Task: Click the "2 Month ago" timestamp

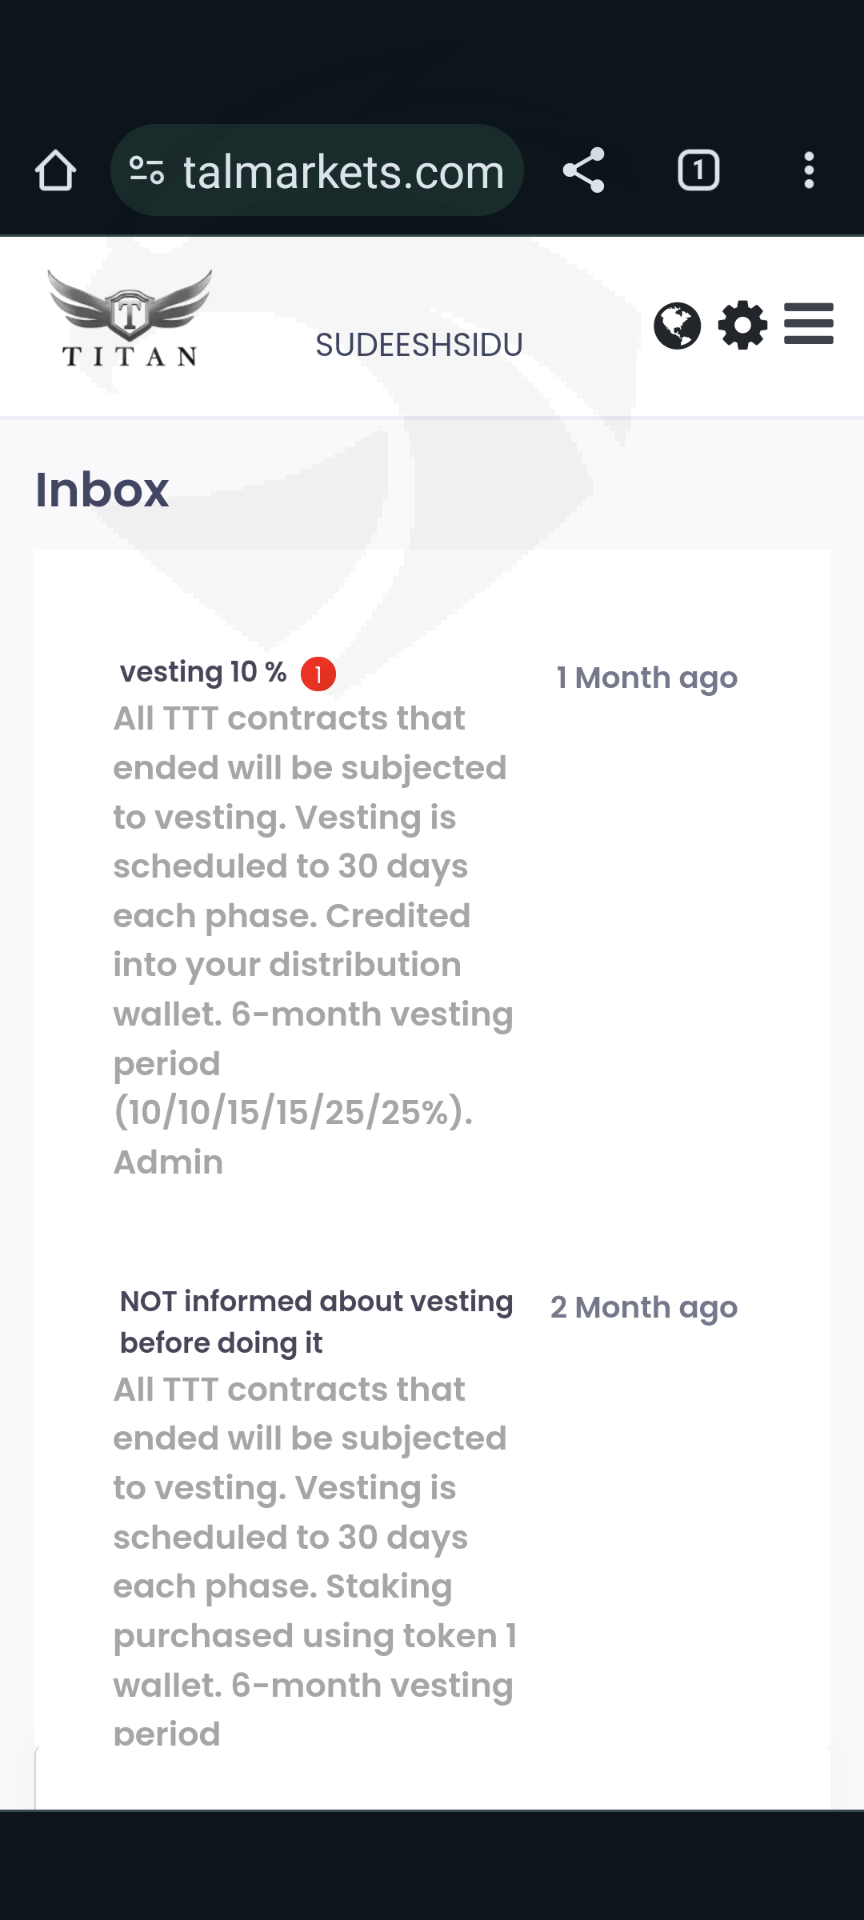Action: click(x=644, y=1308)
